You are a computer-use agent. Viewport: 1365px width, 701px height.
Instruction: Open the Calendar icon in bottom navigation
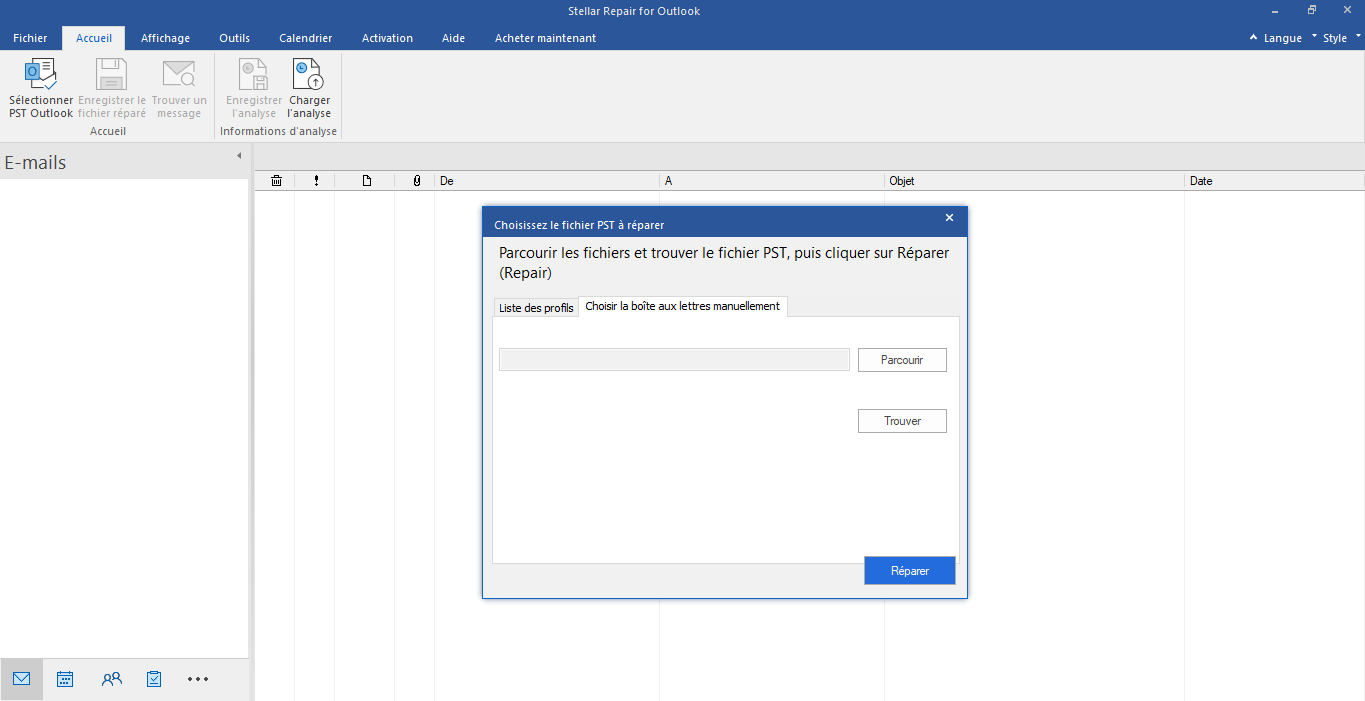pos(65,679)
